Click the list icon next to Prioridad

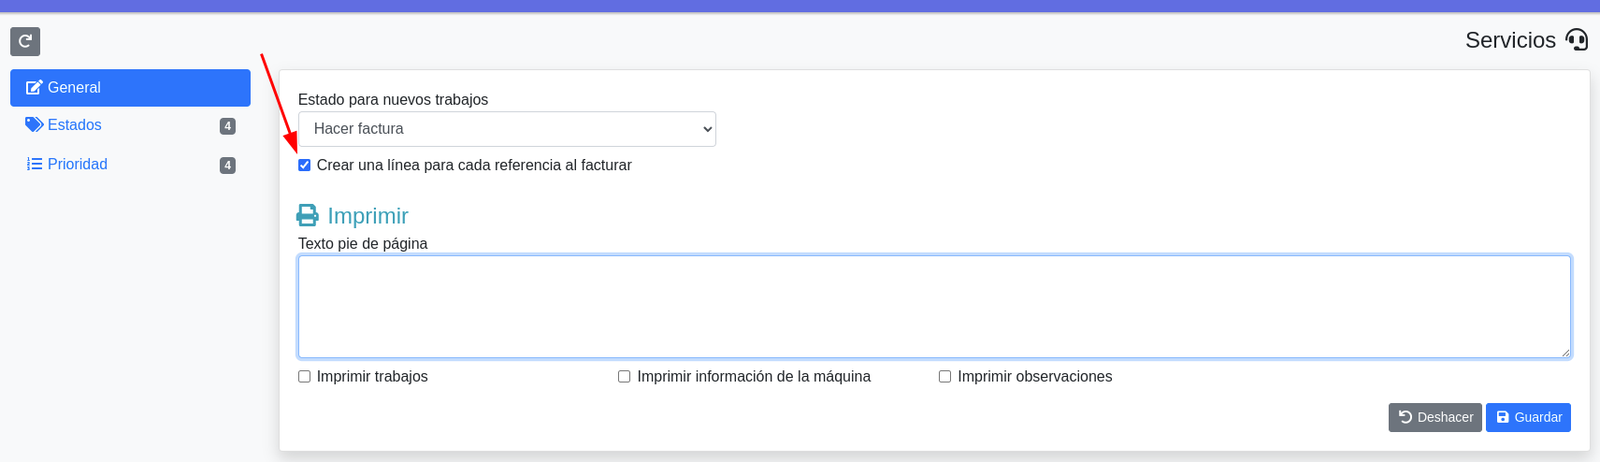point(34,164)
